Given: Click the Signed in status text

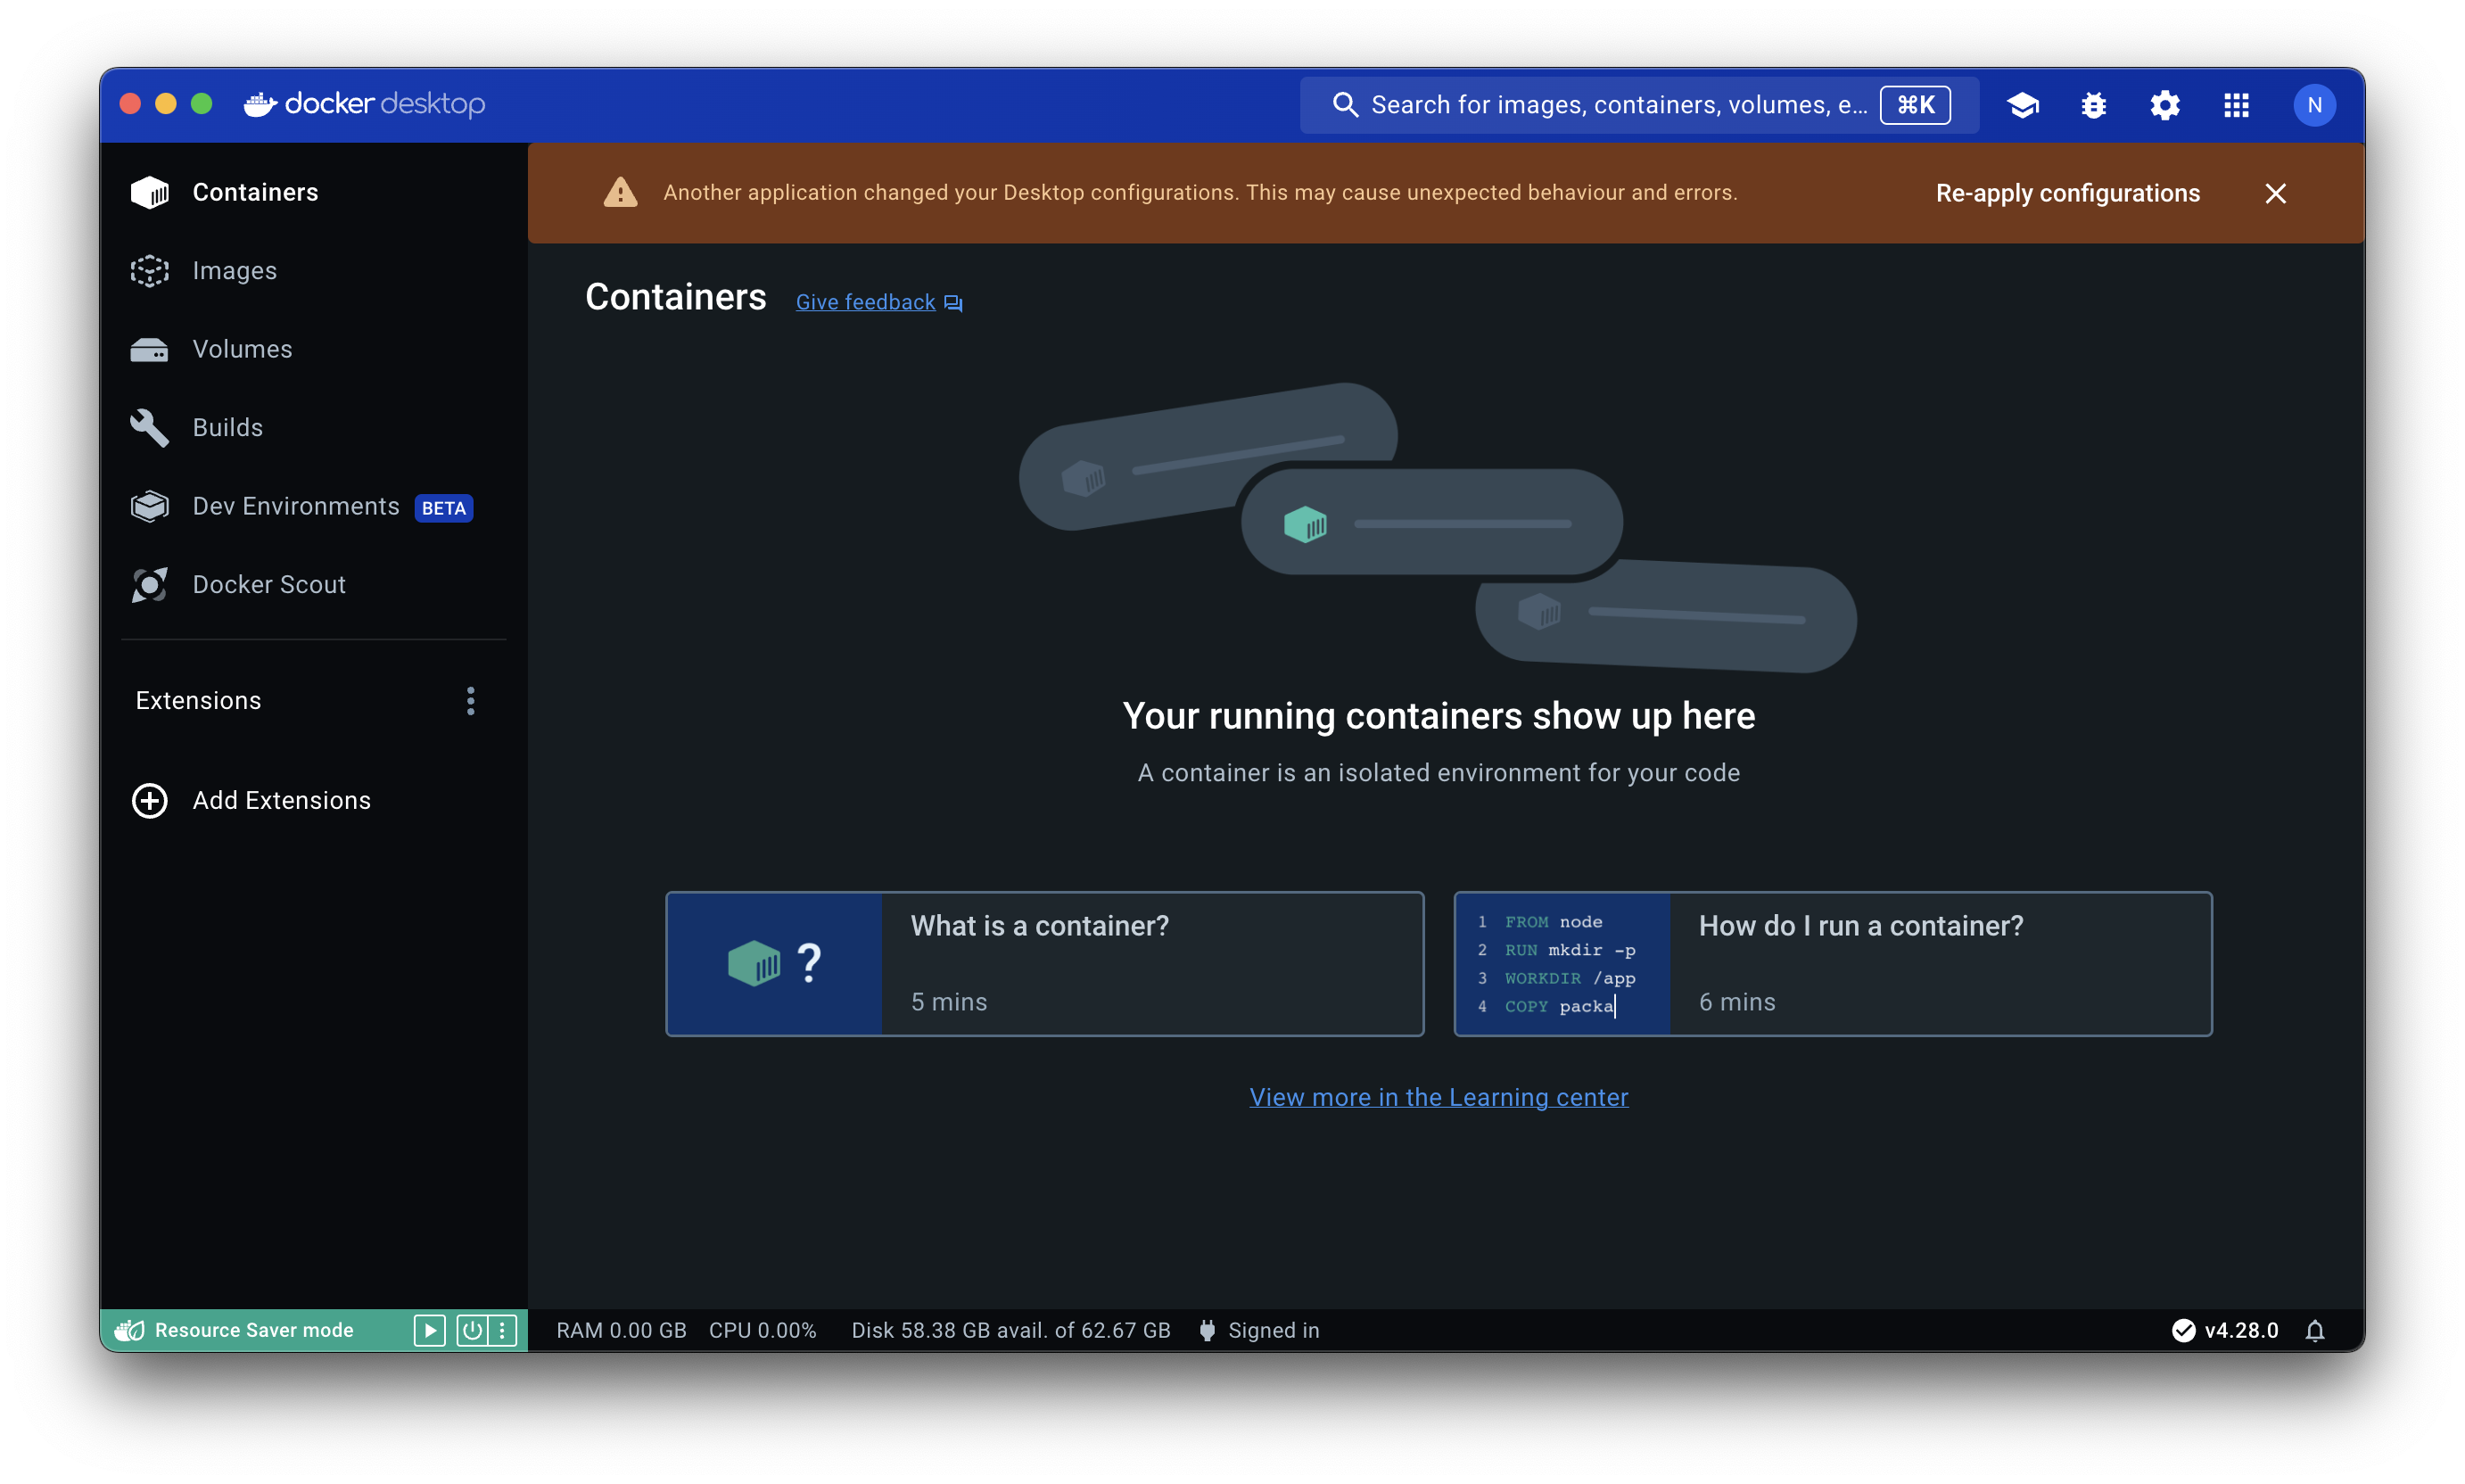Looking at the screenshot, I should 1273,1330.
